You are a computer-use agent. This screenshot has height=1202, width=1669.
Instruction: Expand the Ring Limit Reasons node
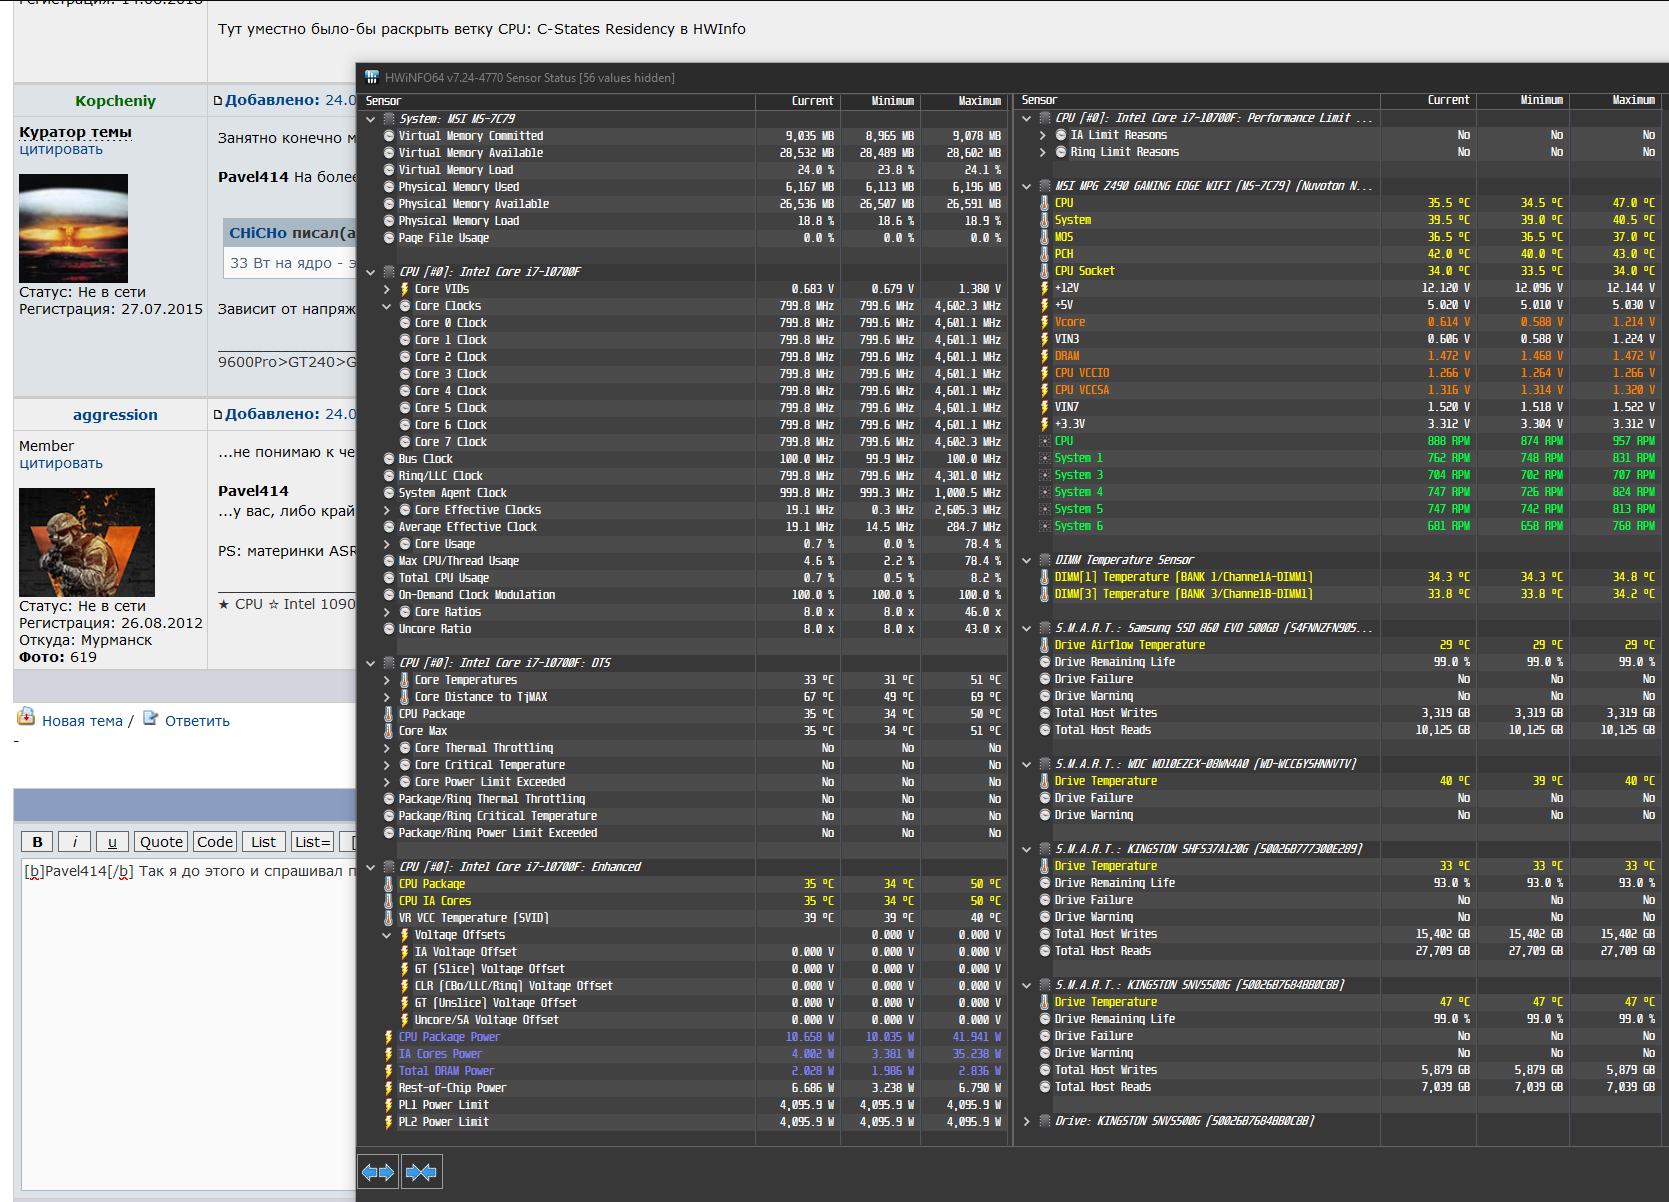click(x=1043, y=152)
